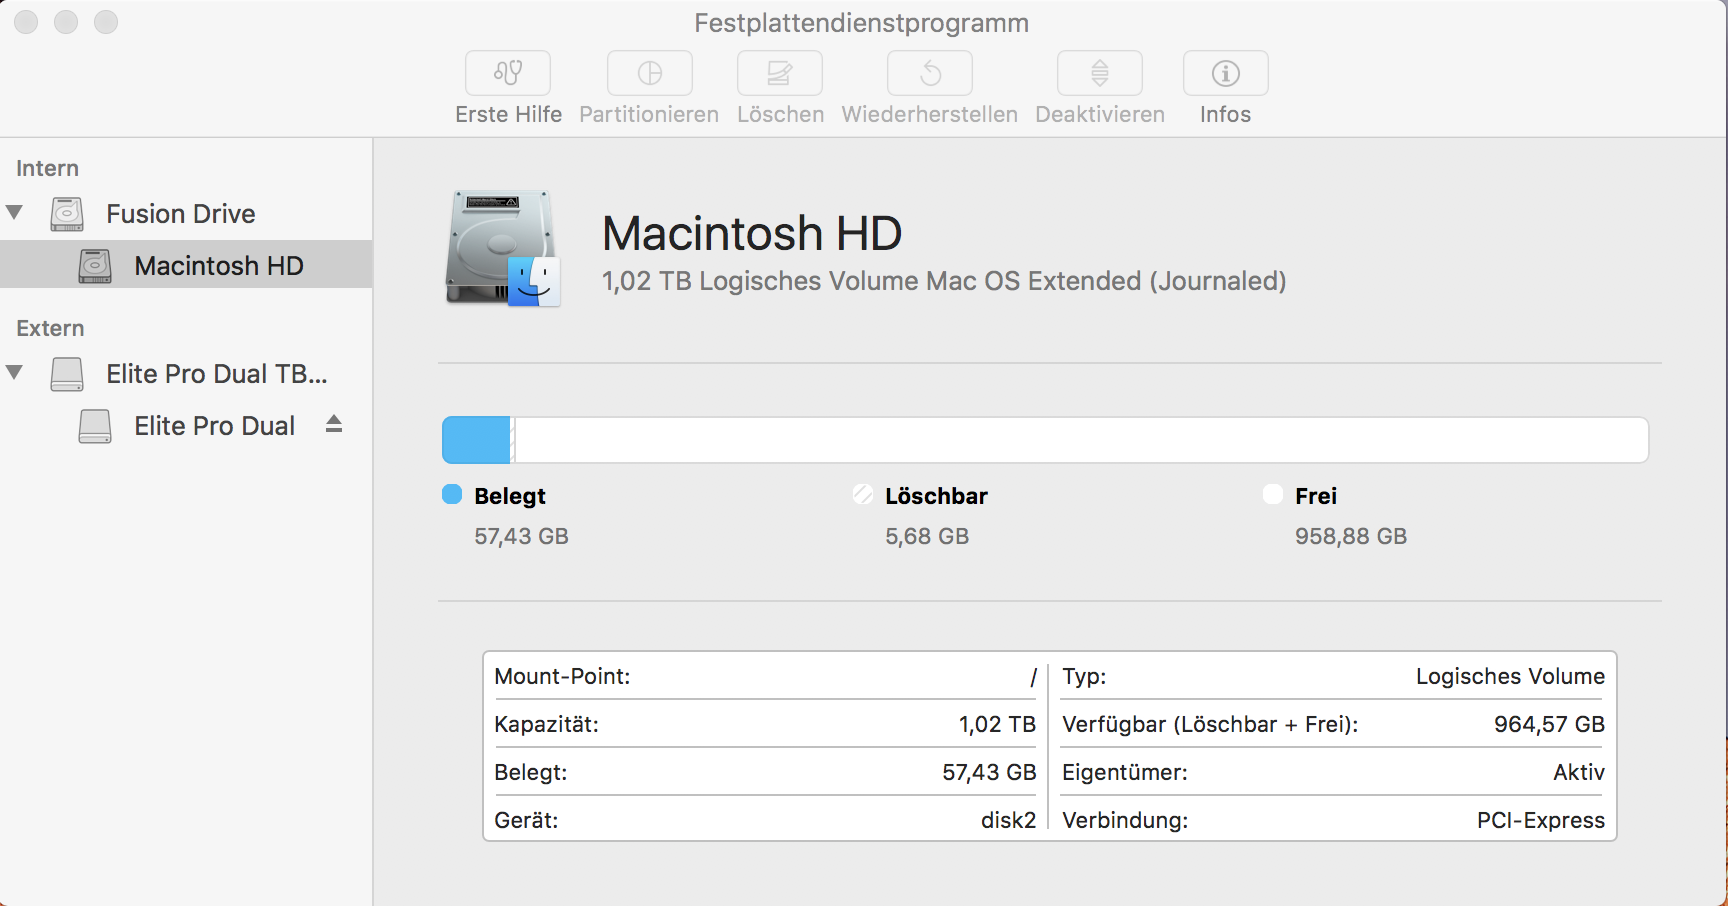Viewport: 1728px width, 906px height.
Task: Collapse the Elite Pro Dual TB disclosure triangle
Action: (x=15, y=372)
